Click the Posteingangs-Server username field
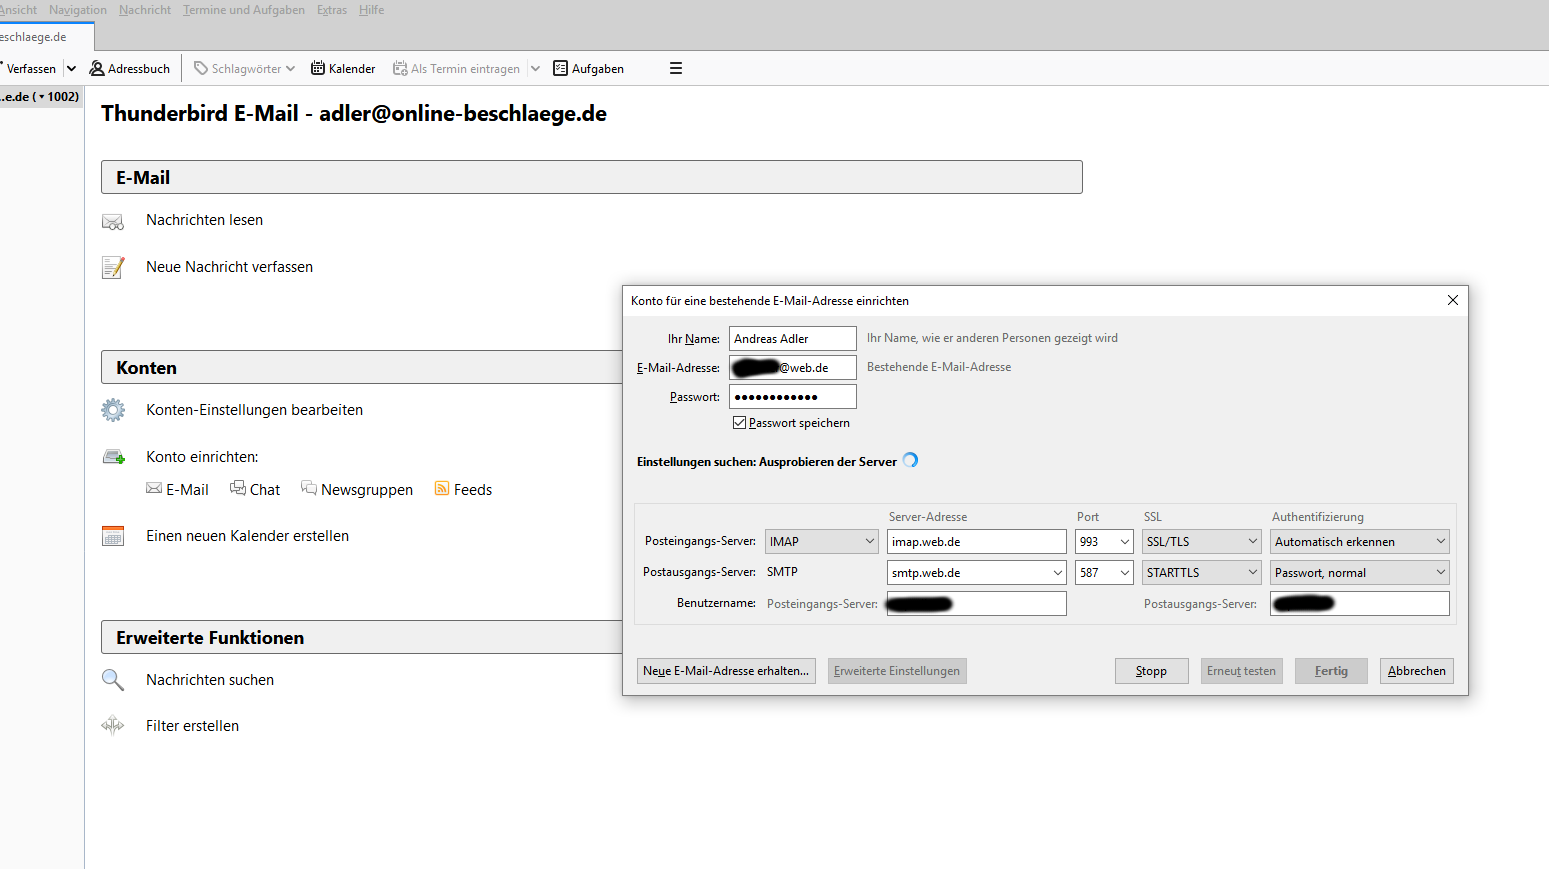The height and width of the screenshot is (869, 1549). click(977, 603)
